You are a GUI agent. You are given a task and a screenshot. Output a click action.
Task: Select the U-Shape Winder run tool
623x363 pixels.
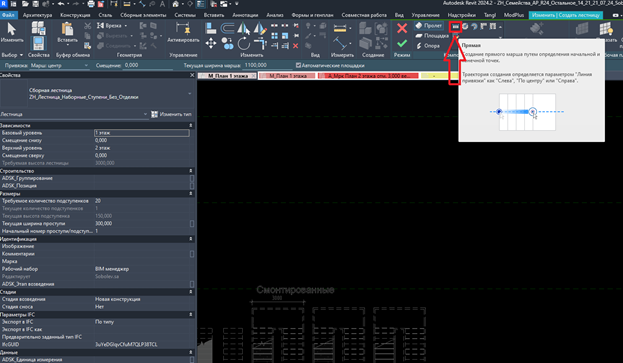(x=493, y=27)
